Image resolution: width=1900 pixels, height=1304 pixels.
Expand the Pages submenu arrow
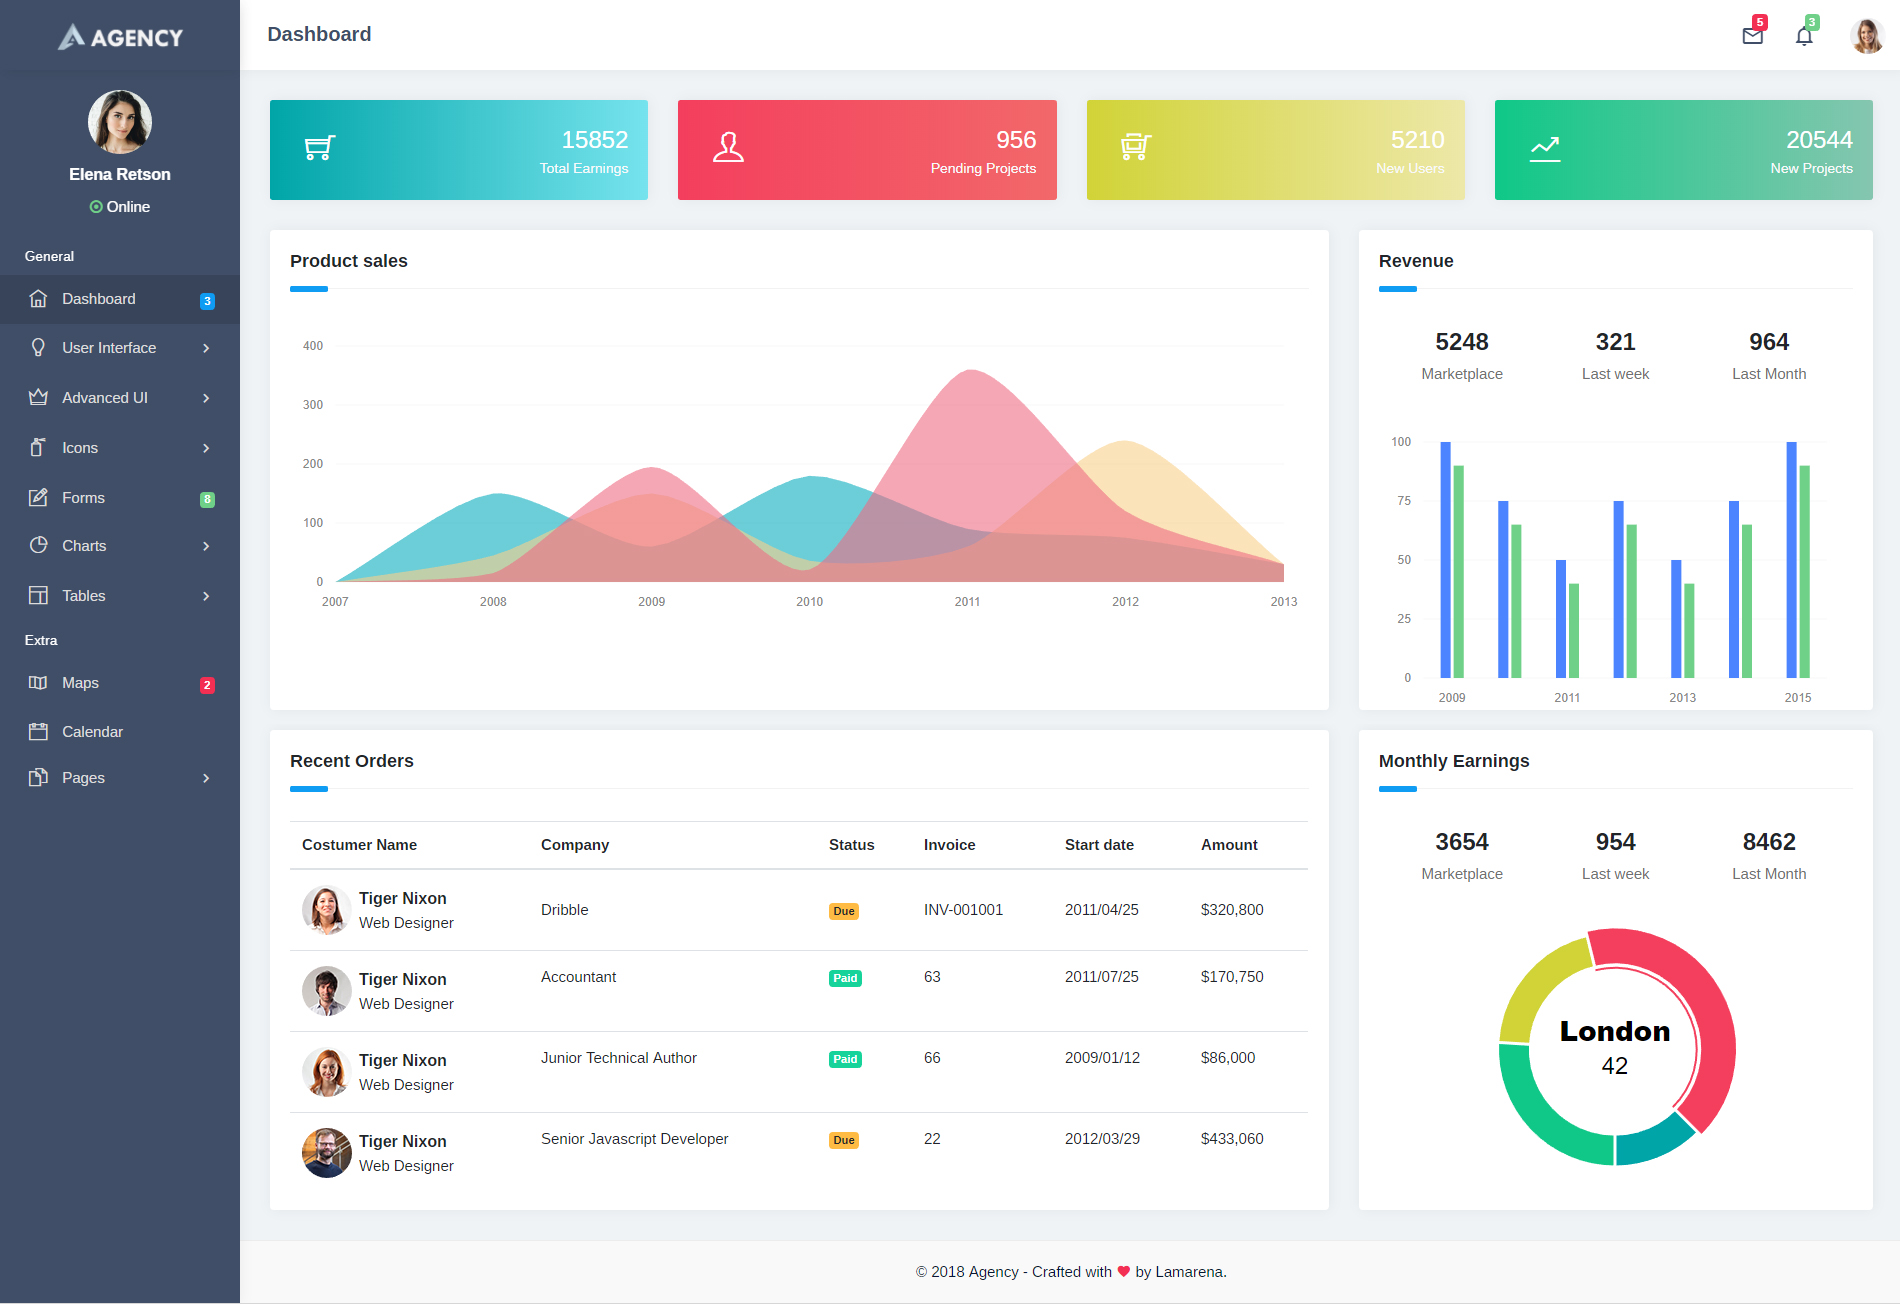pos(206,778)
